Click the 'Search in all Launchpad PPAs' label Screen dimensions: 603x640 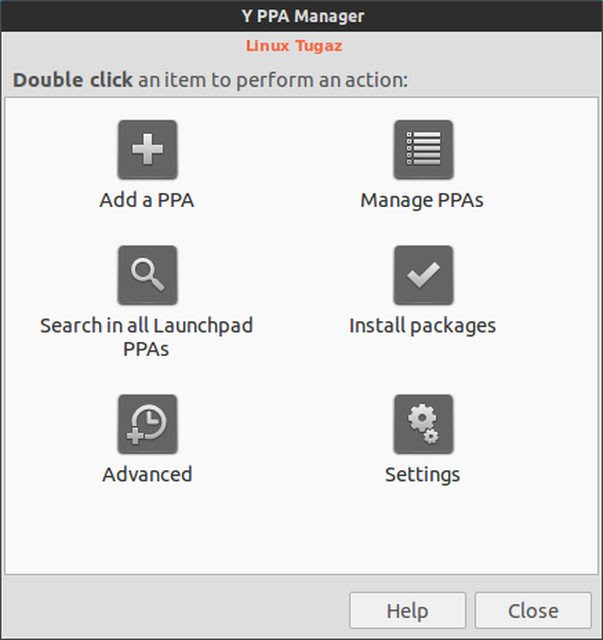coord(147,337)
